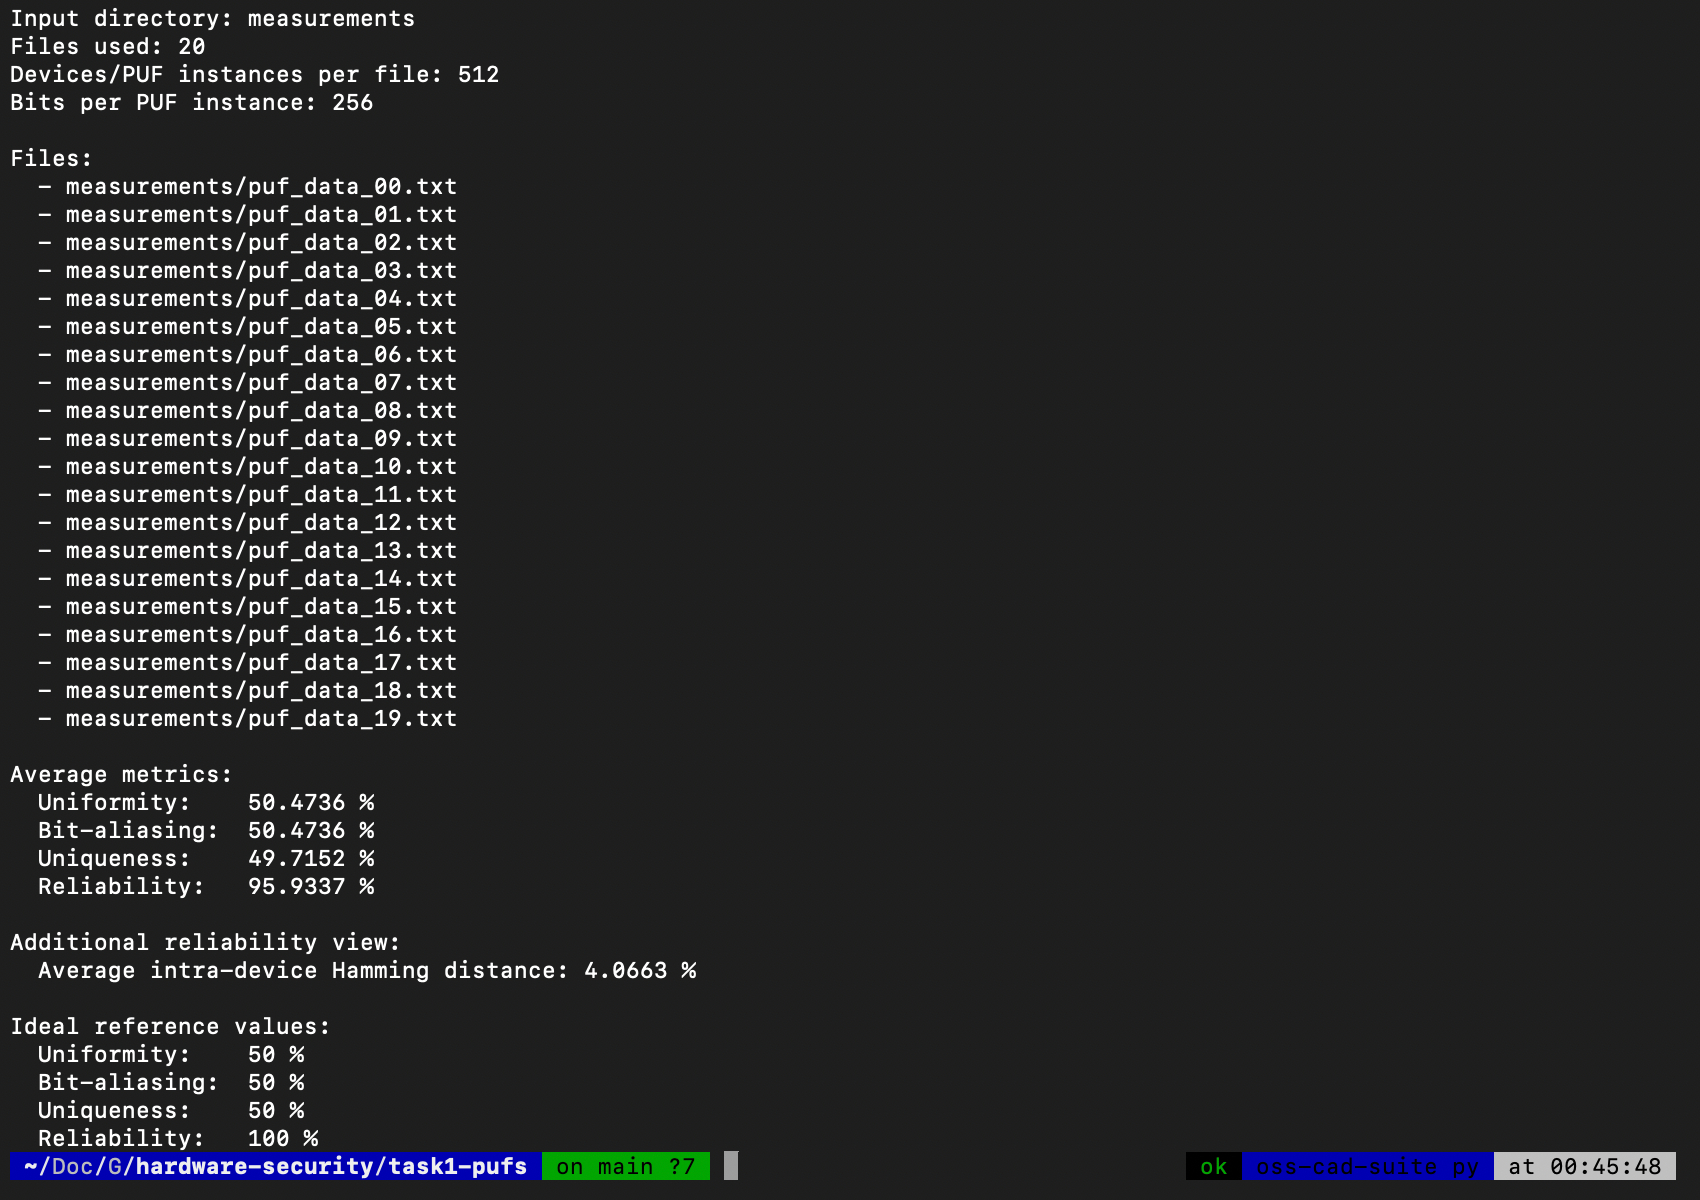
Task: Click the 'oss-cad-suite py' environment segment
Action: (1367, 1167)
